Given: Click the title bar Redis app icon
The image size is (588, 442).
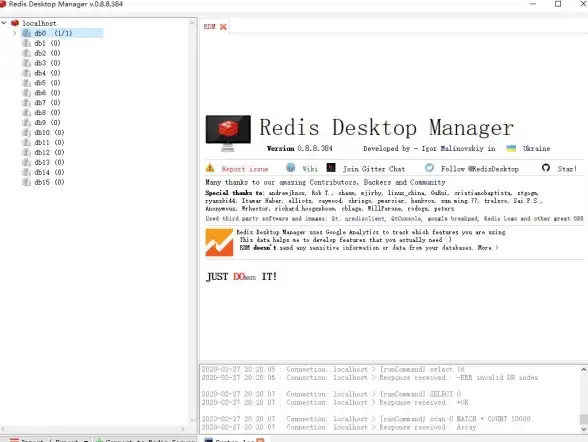Looking at the screenshot, I should click(3, 4).
